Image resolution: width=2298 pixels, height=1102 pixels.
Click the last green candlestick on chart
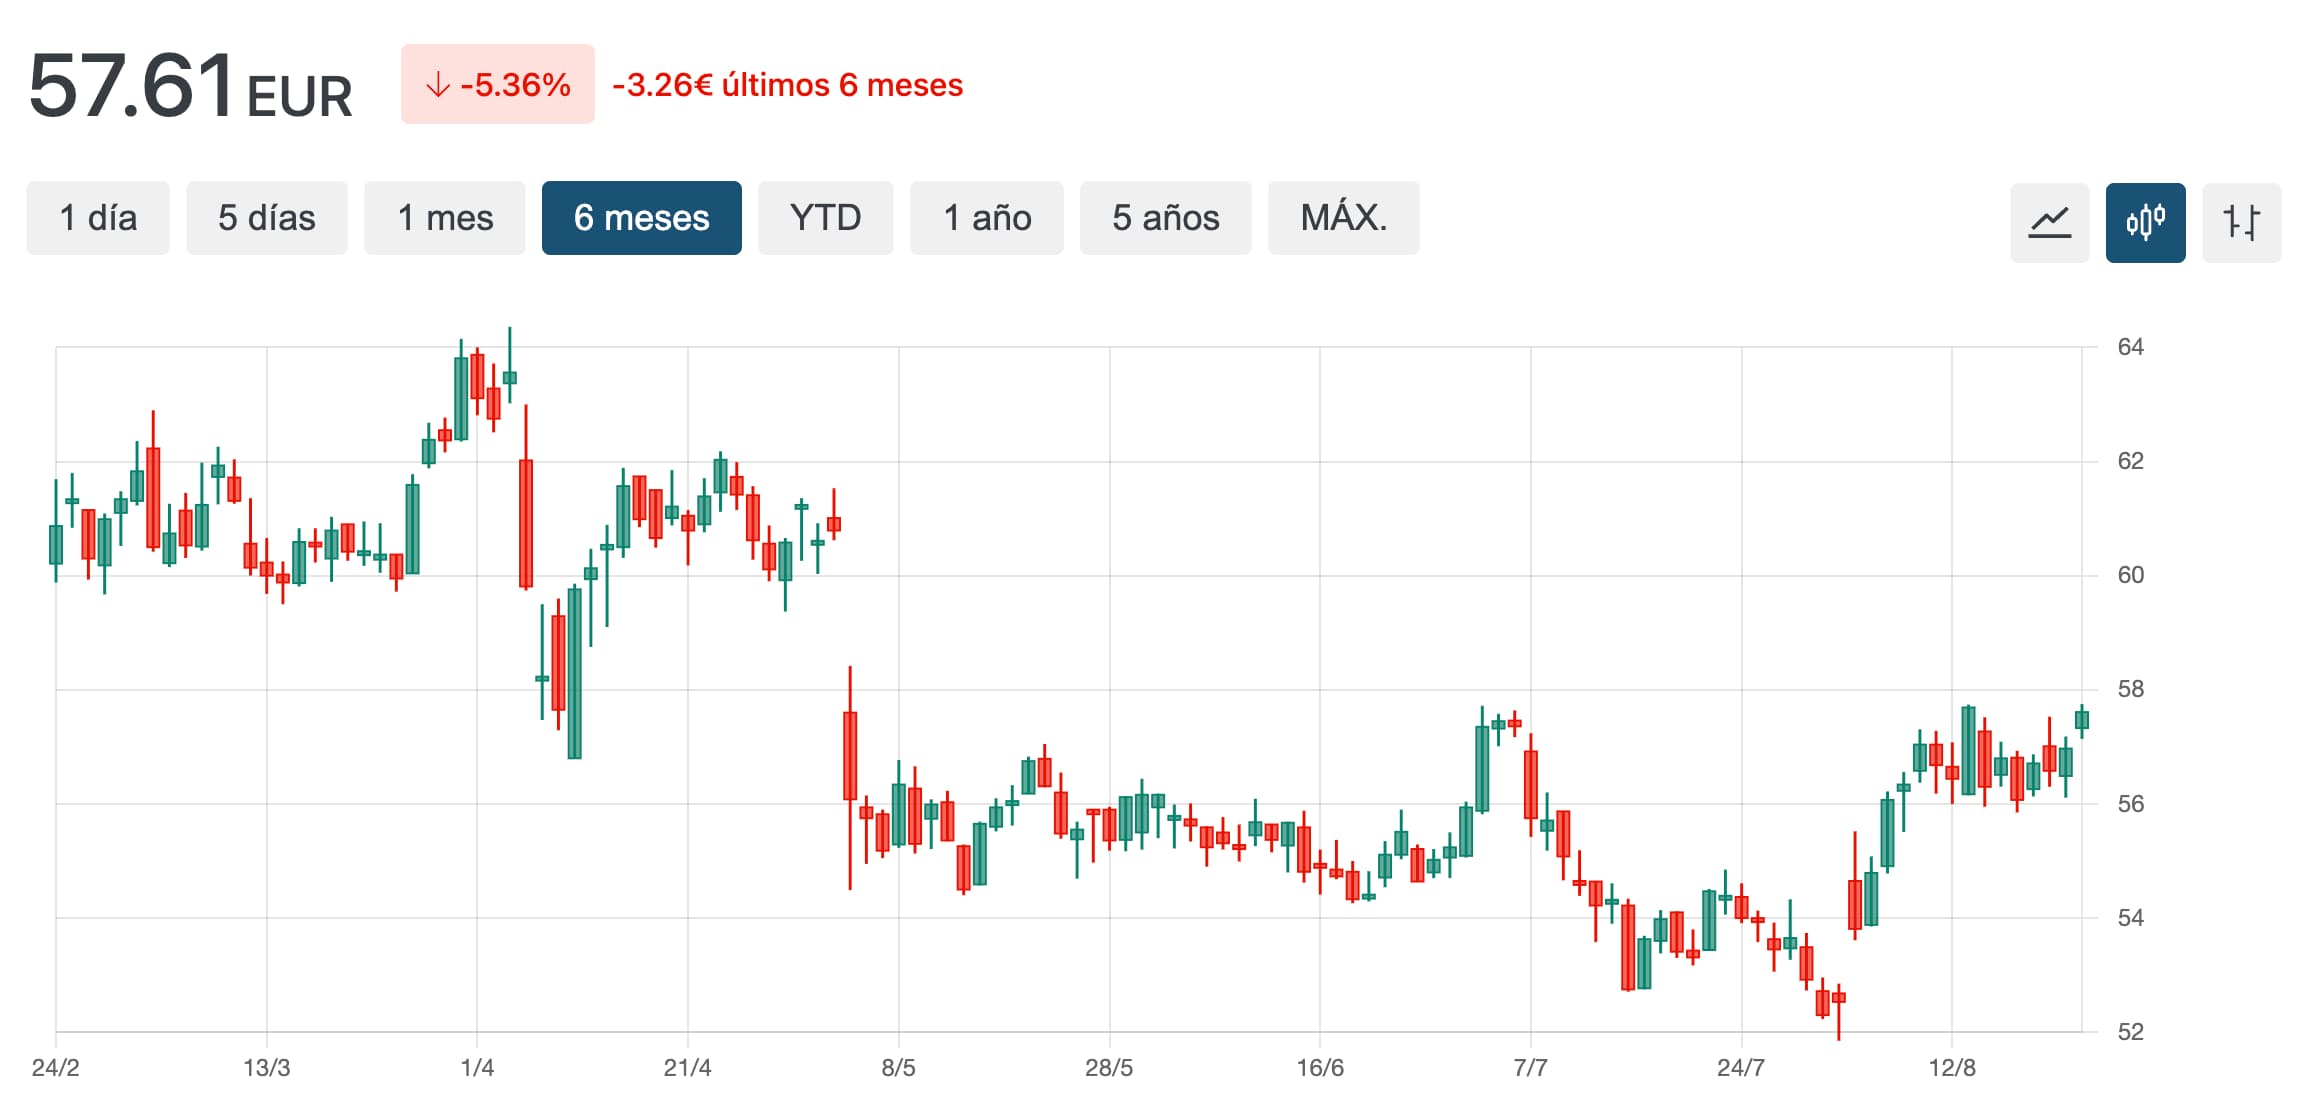point(2082,720)
